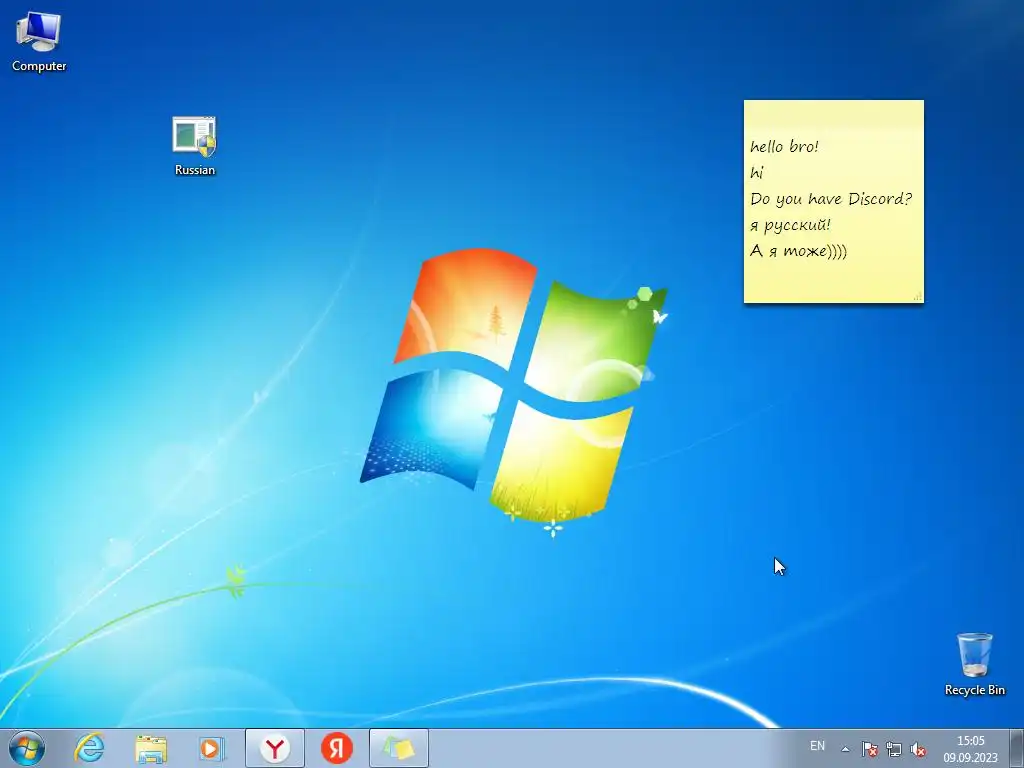Click 'Do you have Discord?' text in note
1024x768 pixels.
(x=831, y=199)
